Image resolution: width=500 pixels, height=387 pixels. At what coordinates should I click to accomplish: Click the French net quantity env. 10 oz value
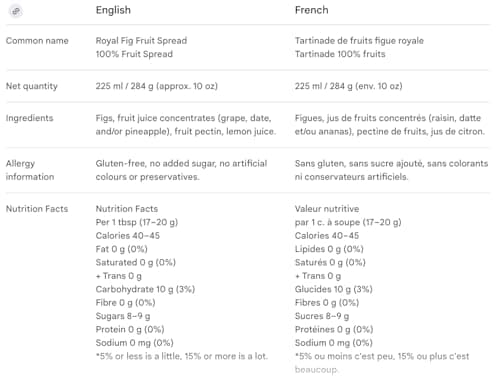tap(348, 86)
